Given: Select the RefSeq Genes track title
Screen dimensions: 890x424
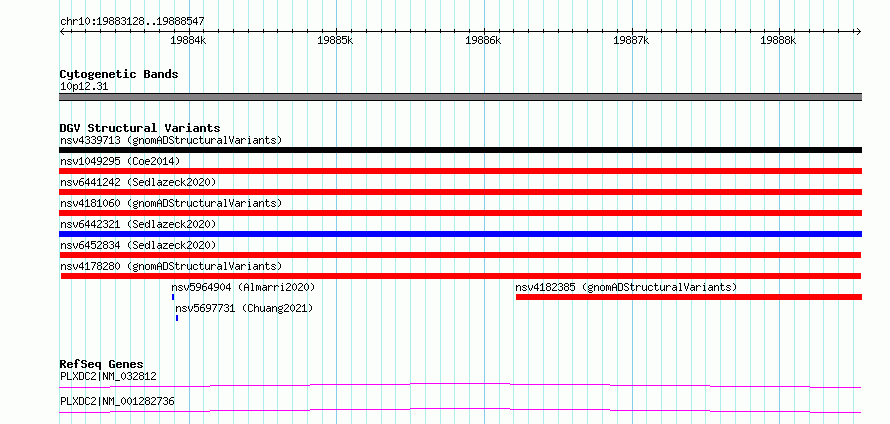Looking at the screenshot, I should point(102,364).
